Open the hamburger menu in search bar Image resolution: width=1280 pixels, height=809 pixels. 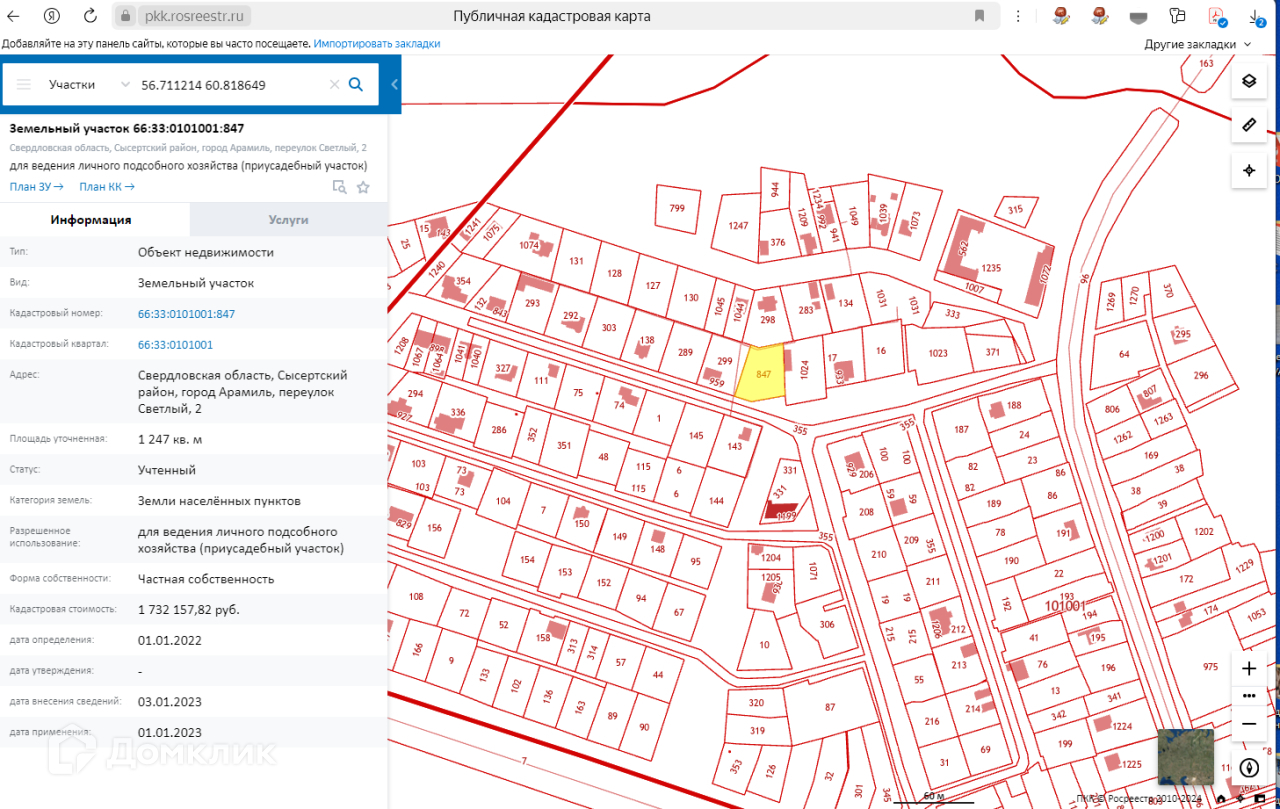pos(24,85)
